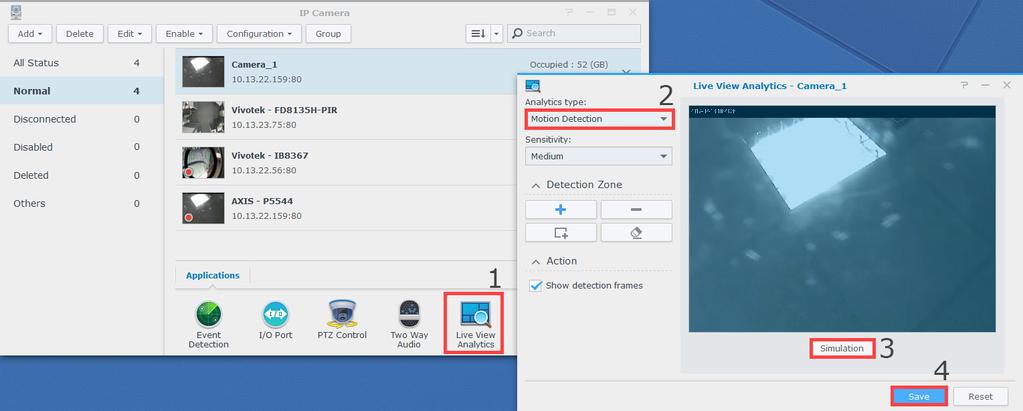Screen dimensions: 1023x411
Task: Click the Delete button
Action: (80, 34)
